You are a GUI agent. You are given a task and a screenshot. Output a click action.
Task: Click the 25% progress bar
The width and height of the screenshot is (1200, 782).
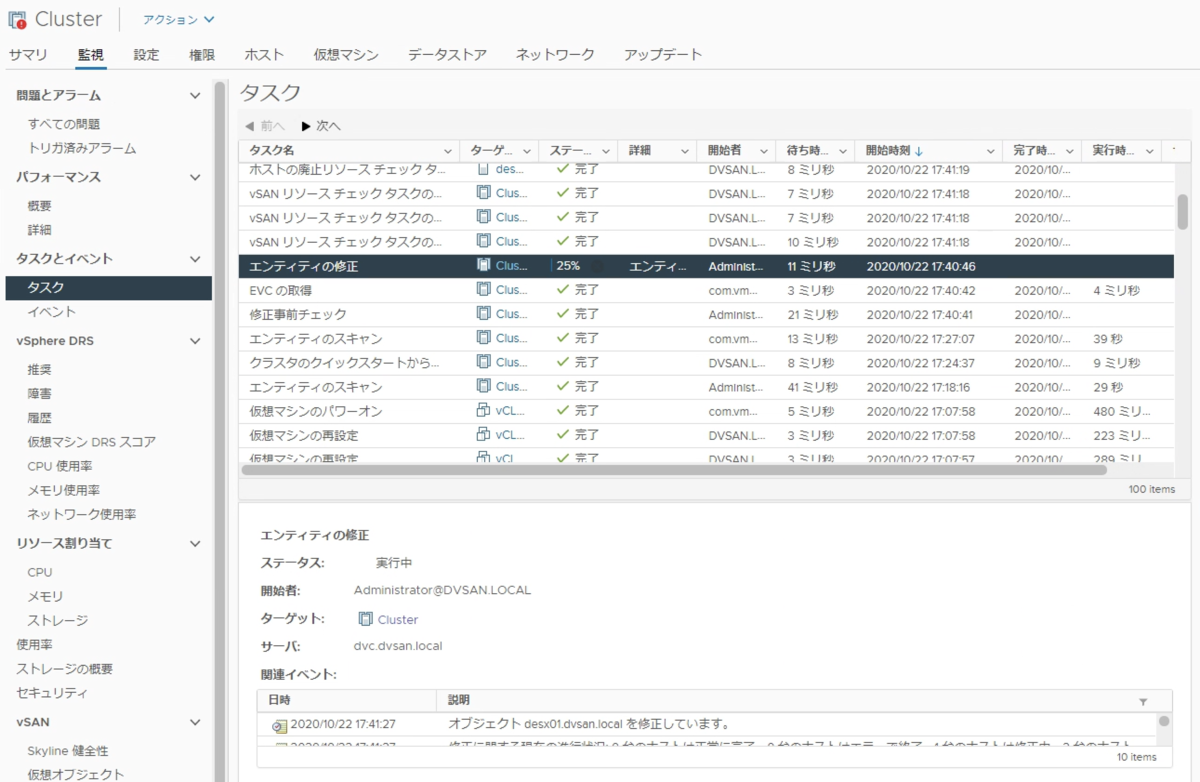pyautogui.click(x=580, y=266)
